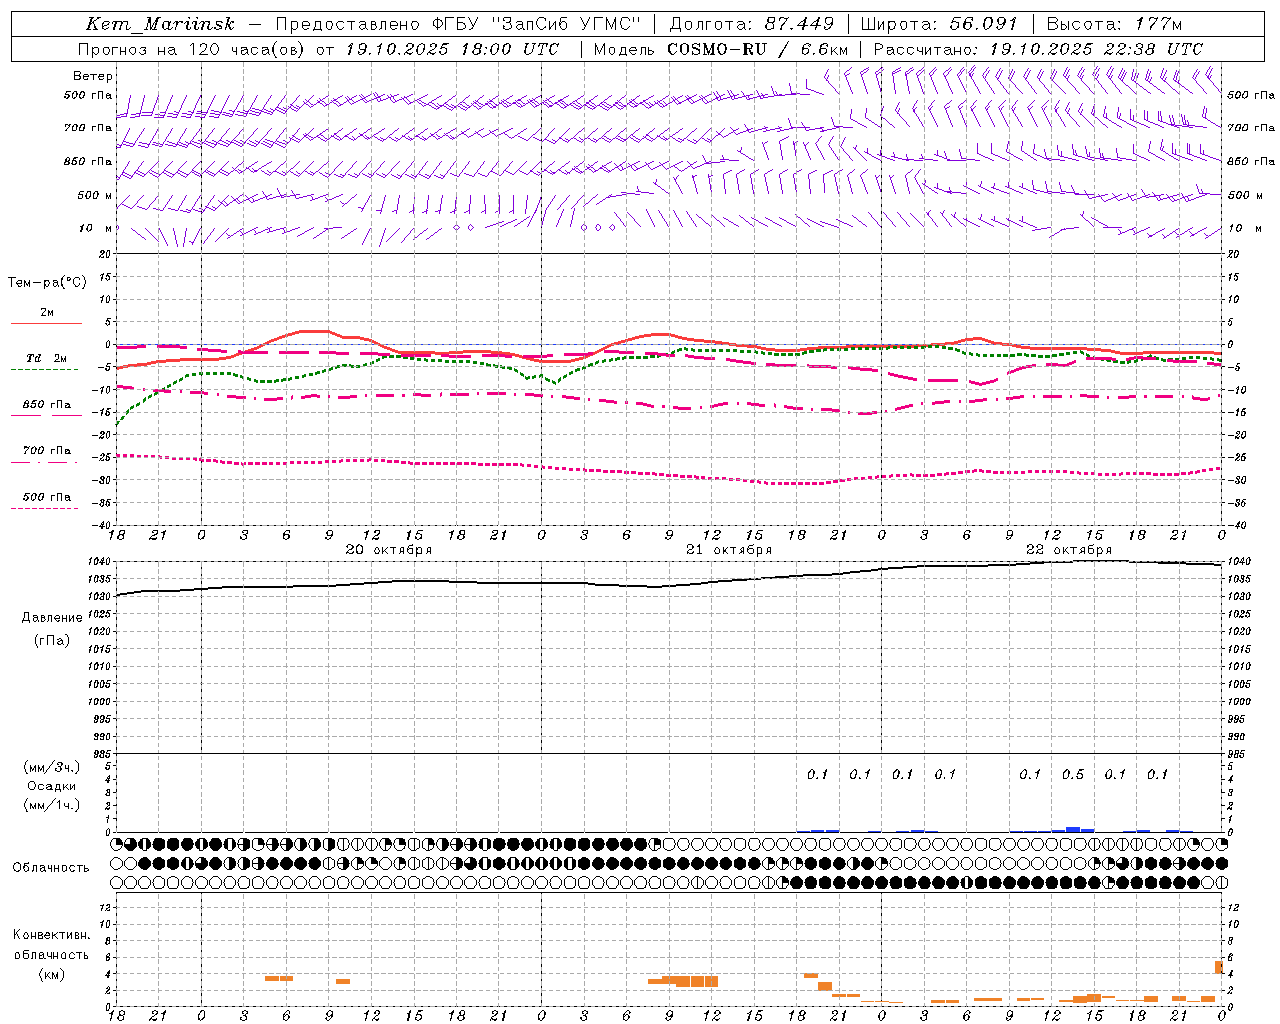Click the Облачность cloudiness label
The image size is (1280, 1024).
tap(51, 867)
